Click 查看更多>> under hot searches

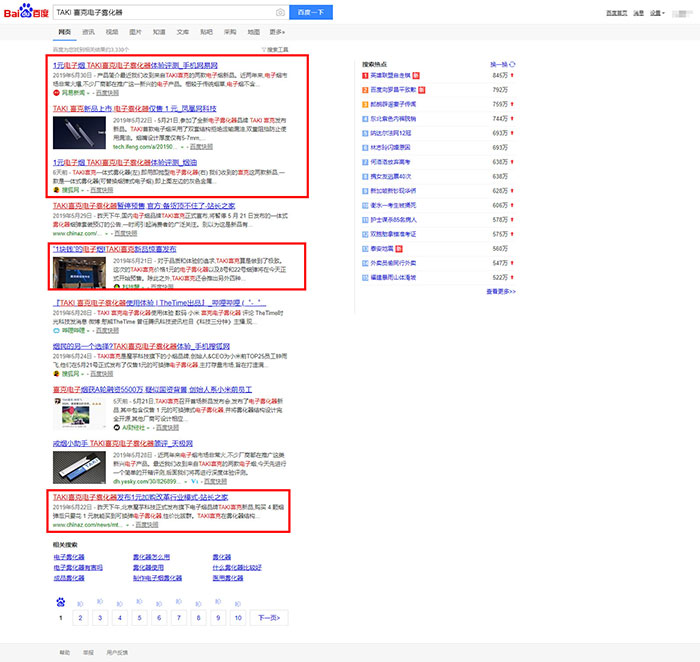[x=501, y=291]
